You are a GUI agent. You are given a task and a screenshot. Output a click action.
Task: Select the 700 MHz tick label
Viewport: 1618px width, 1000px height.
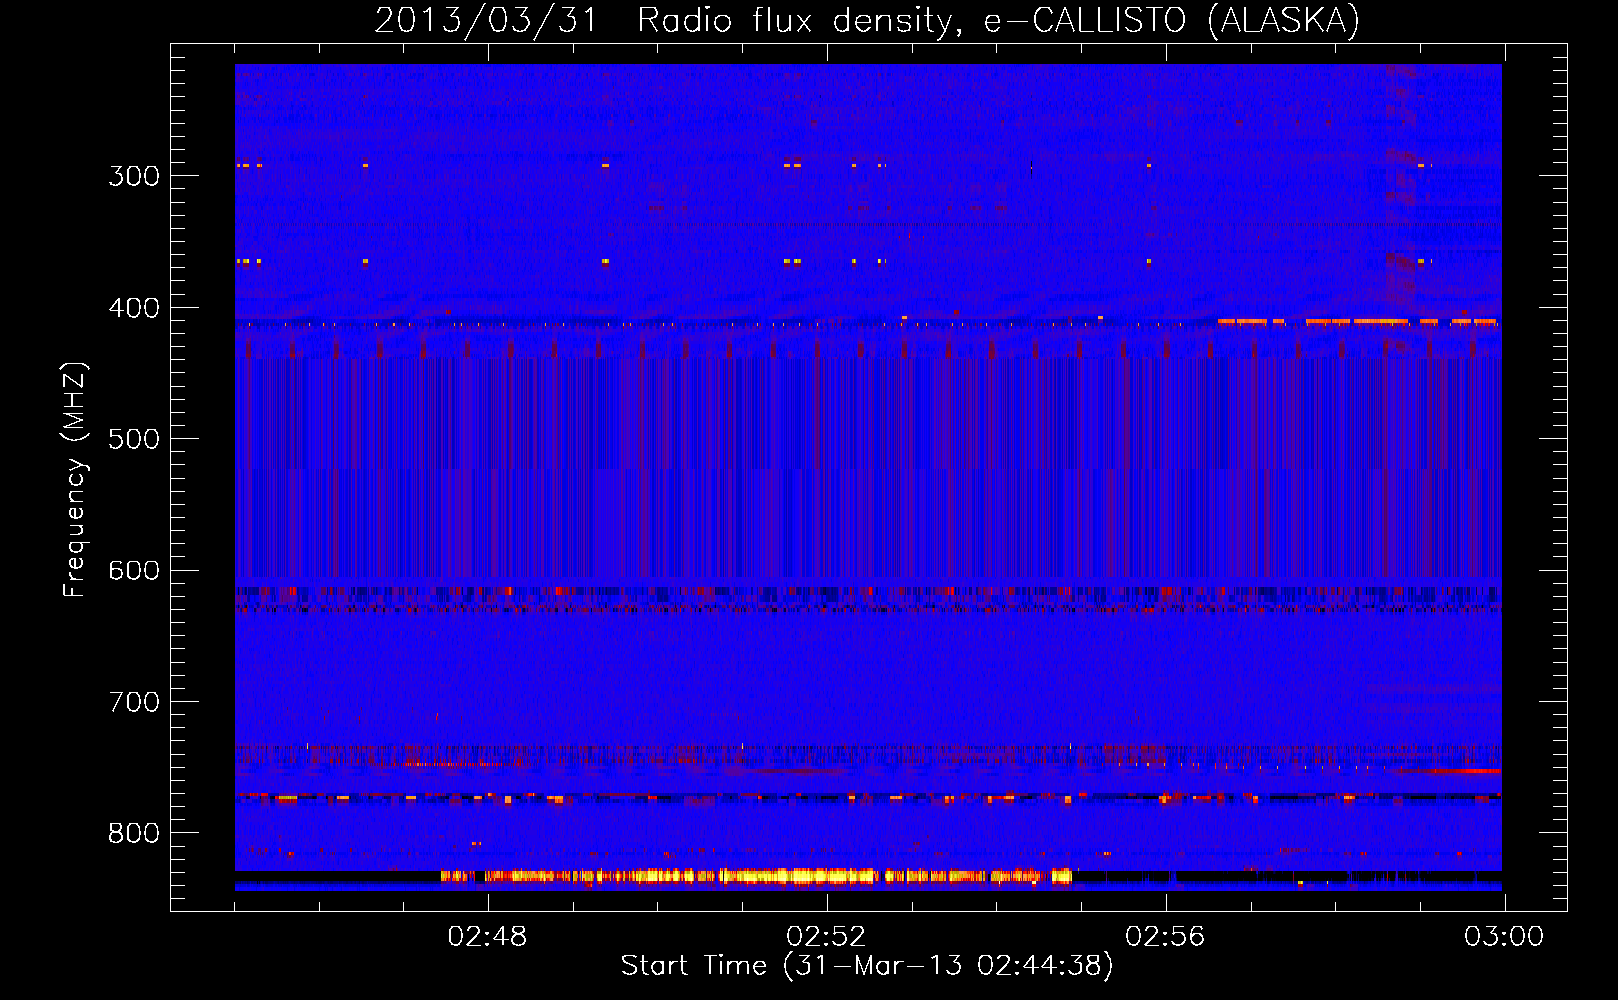point(134,702)
